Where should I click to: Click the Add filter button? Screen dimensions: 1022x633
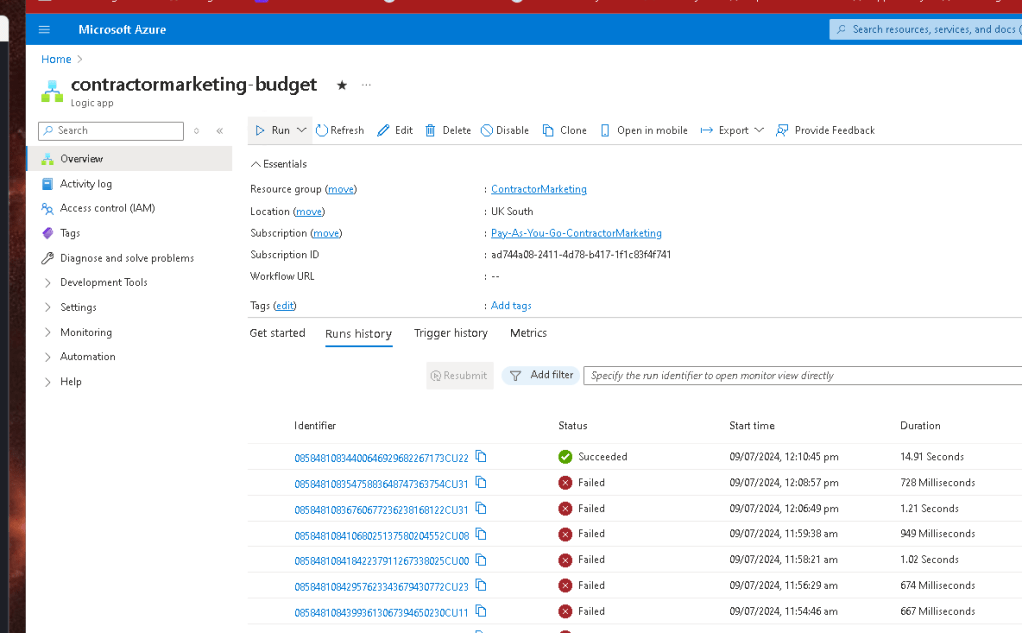[x=541, y=375]
